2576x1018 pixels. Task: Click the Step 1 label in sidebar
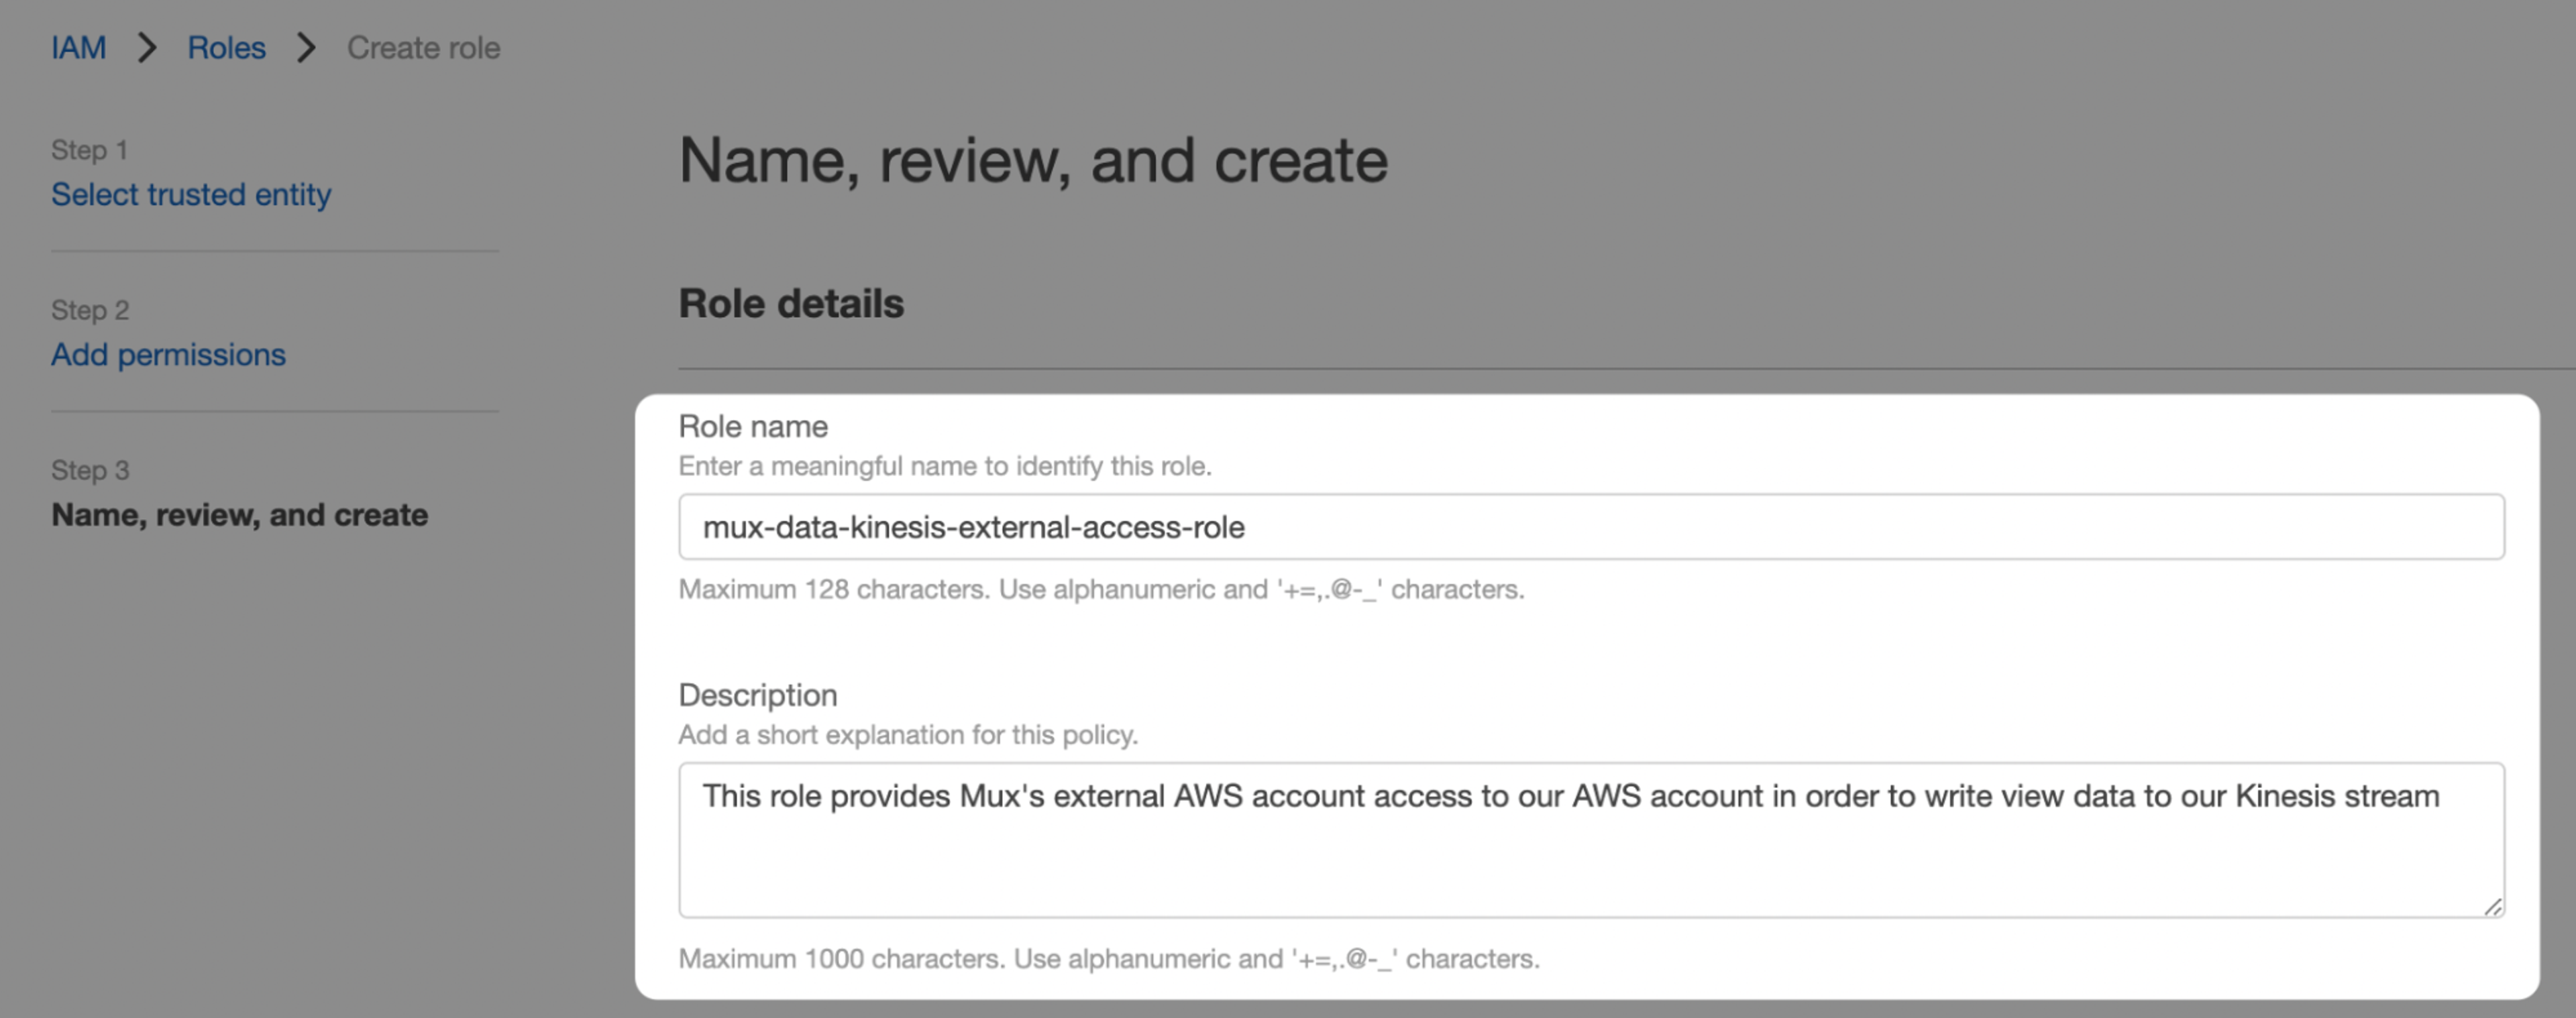90,150
